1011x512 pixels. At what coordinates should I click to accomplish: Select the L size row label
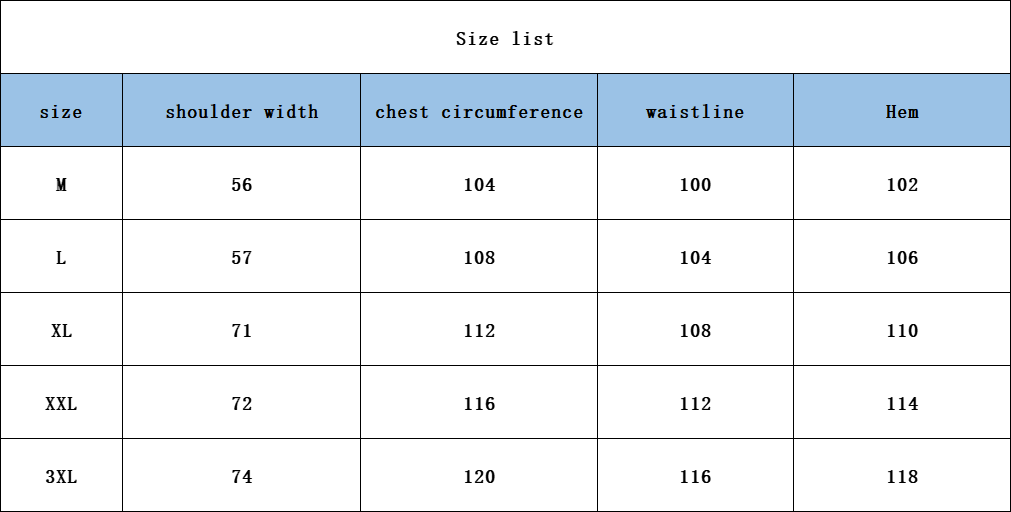click(x=61, y=258)
